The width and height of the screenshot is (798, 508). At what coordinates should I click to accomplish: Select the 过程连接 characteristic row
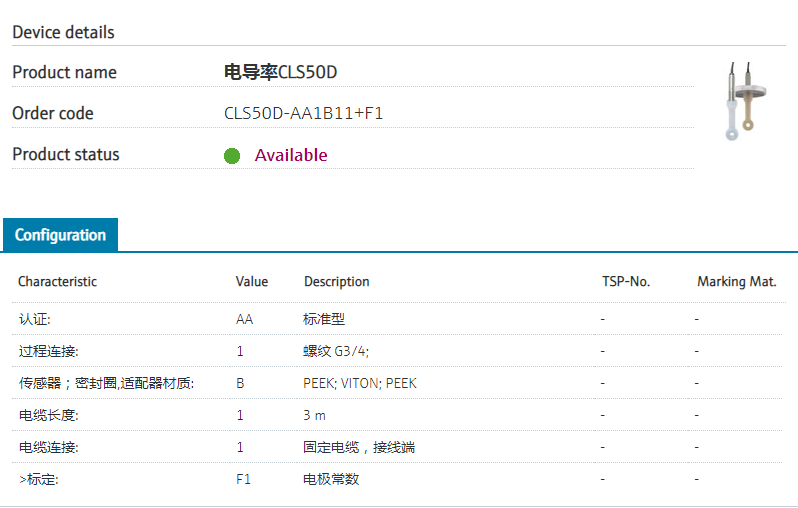click(x=48, y=351)
